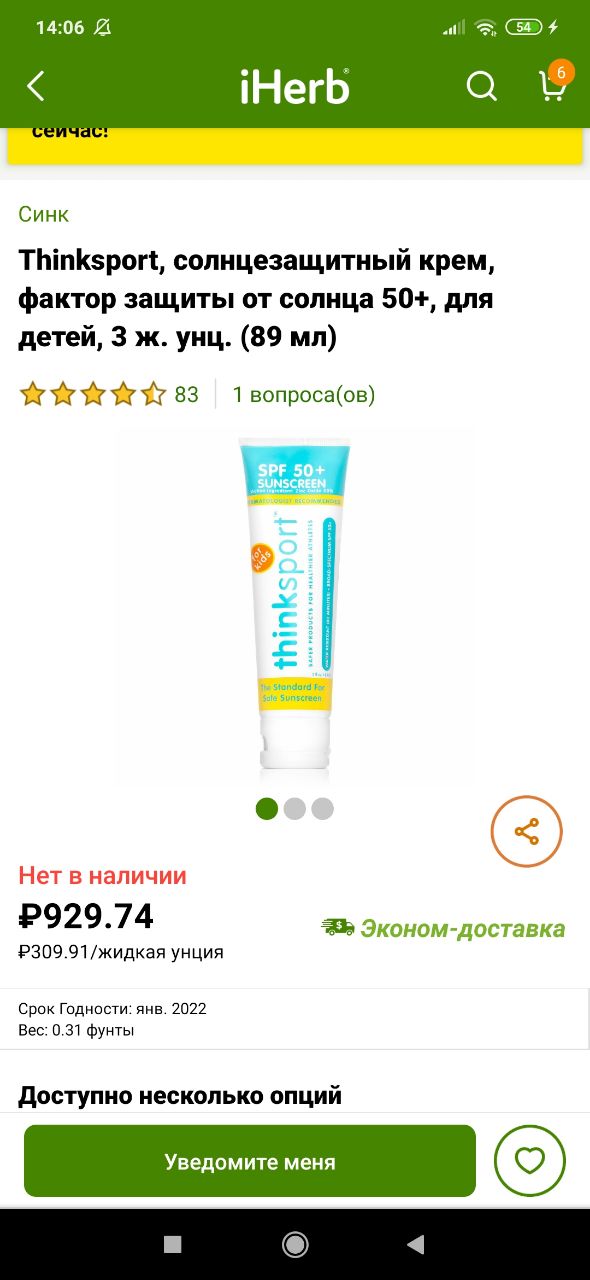The height and width of the screenshot is (1280, 590).
Task: Tap the iHerb logo
Action: tap(295, 87)
